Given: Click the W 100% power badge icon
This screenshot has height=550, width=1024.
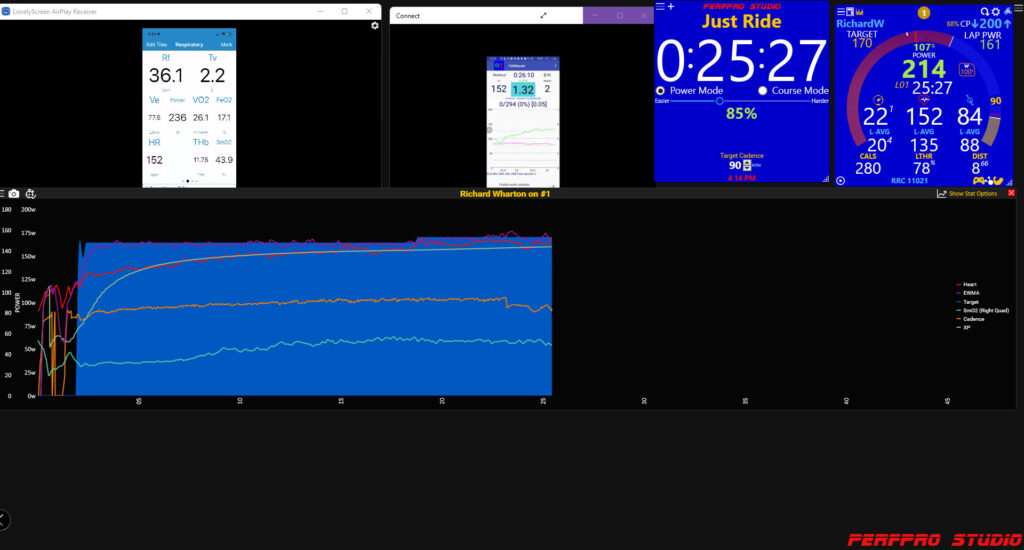Looking at the screenshot, I should click(967, 69).
